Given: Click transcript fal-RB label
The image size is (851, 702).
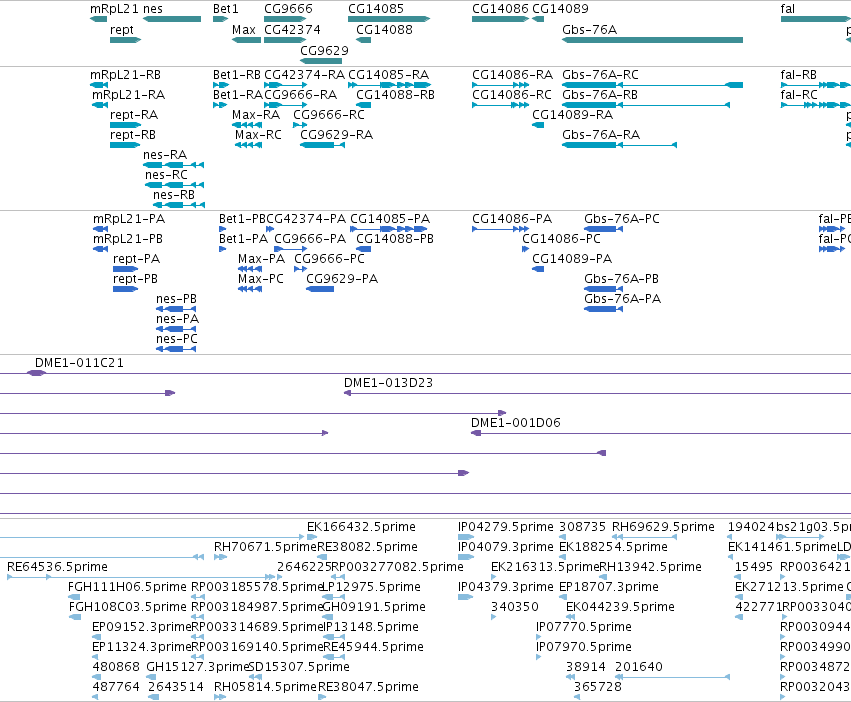Looking at the screenshot, I should click(x=798, y=75).
